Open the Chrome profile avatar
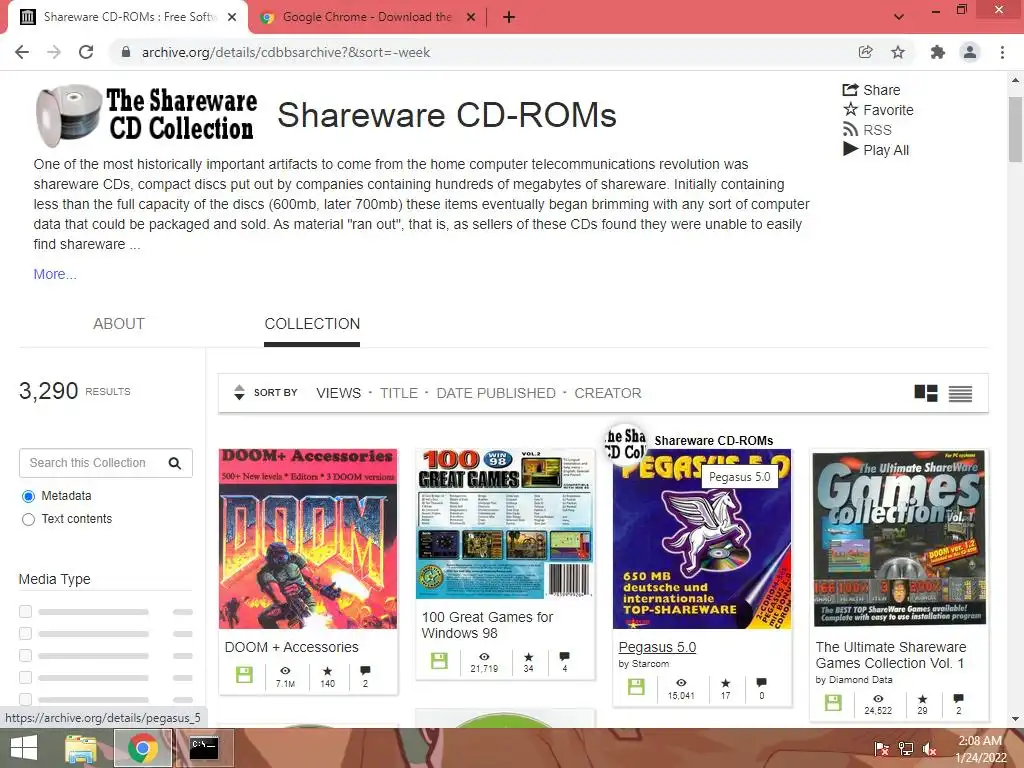Image resolution: width=1024 pixels, height=768 pixels. [x=970, y=52]
